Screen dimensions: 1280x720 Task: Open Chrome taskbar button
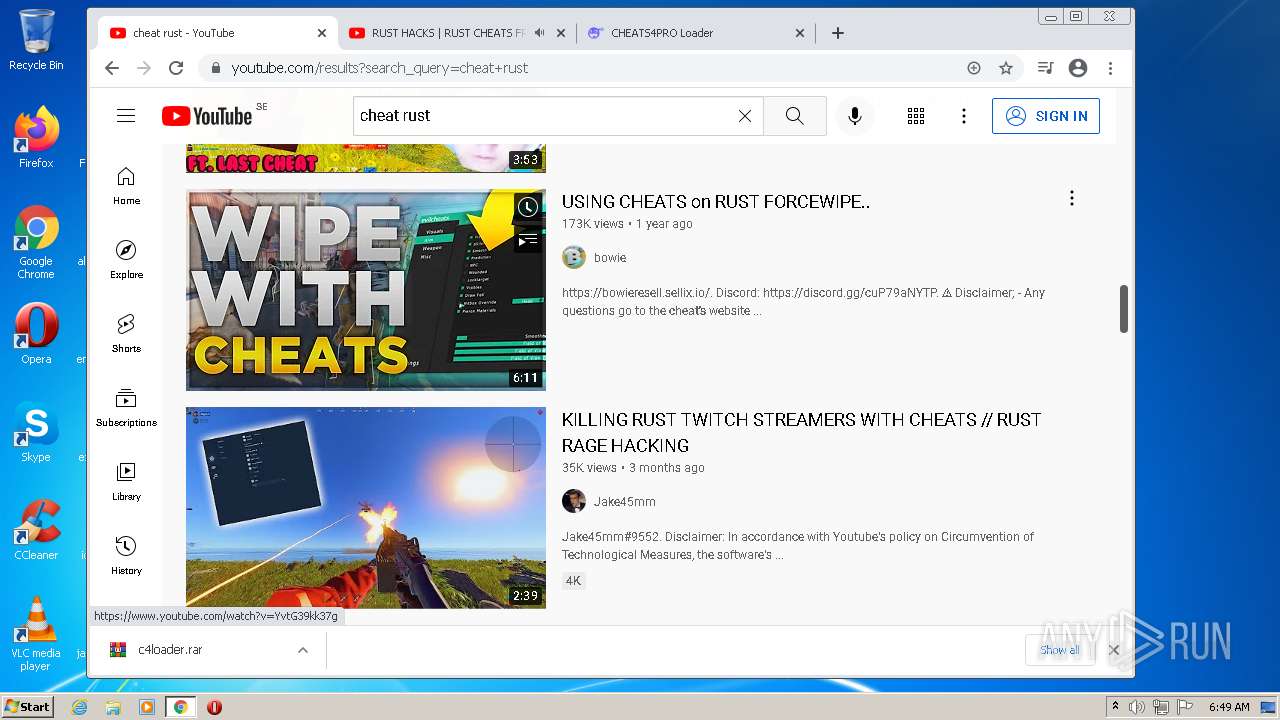click(x=180, y=707)
